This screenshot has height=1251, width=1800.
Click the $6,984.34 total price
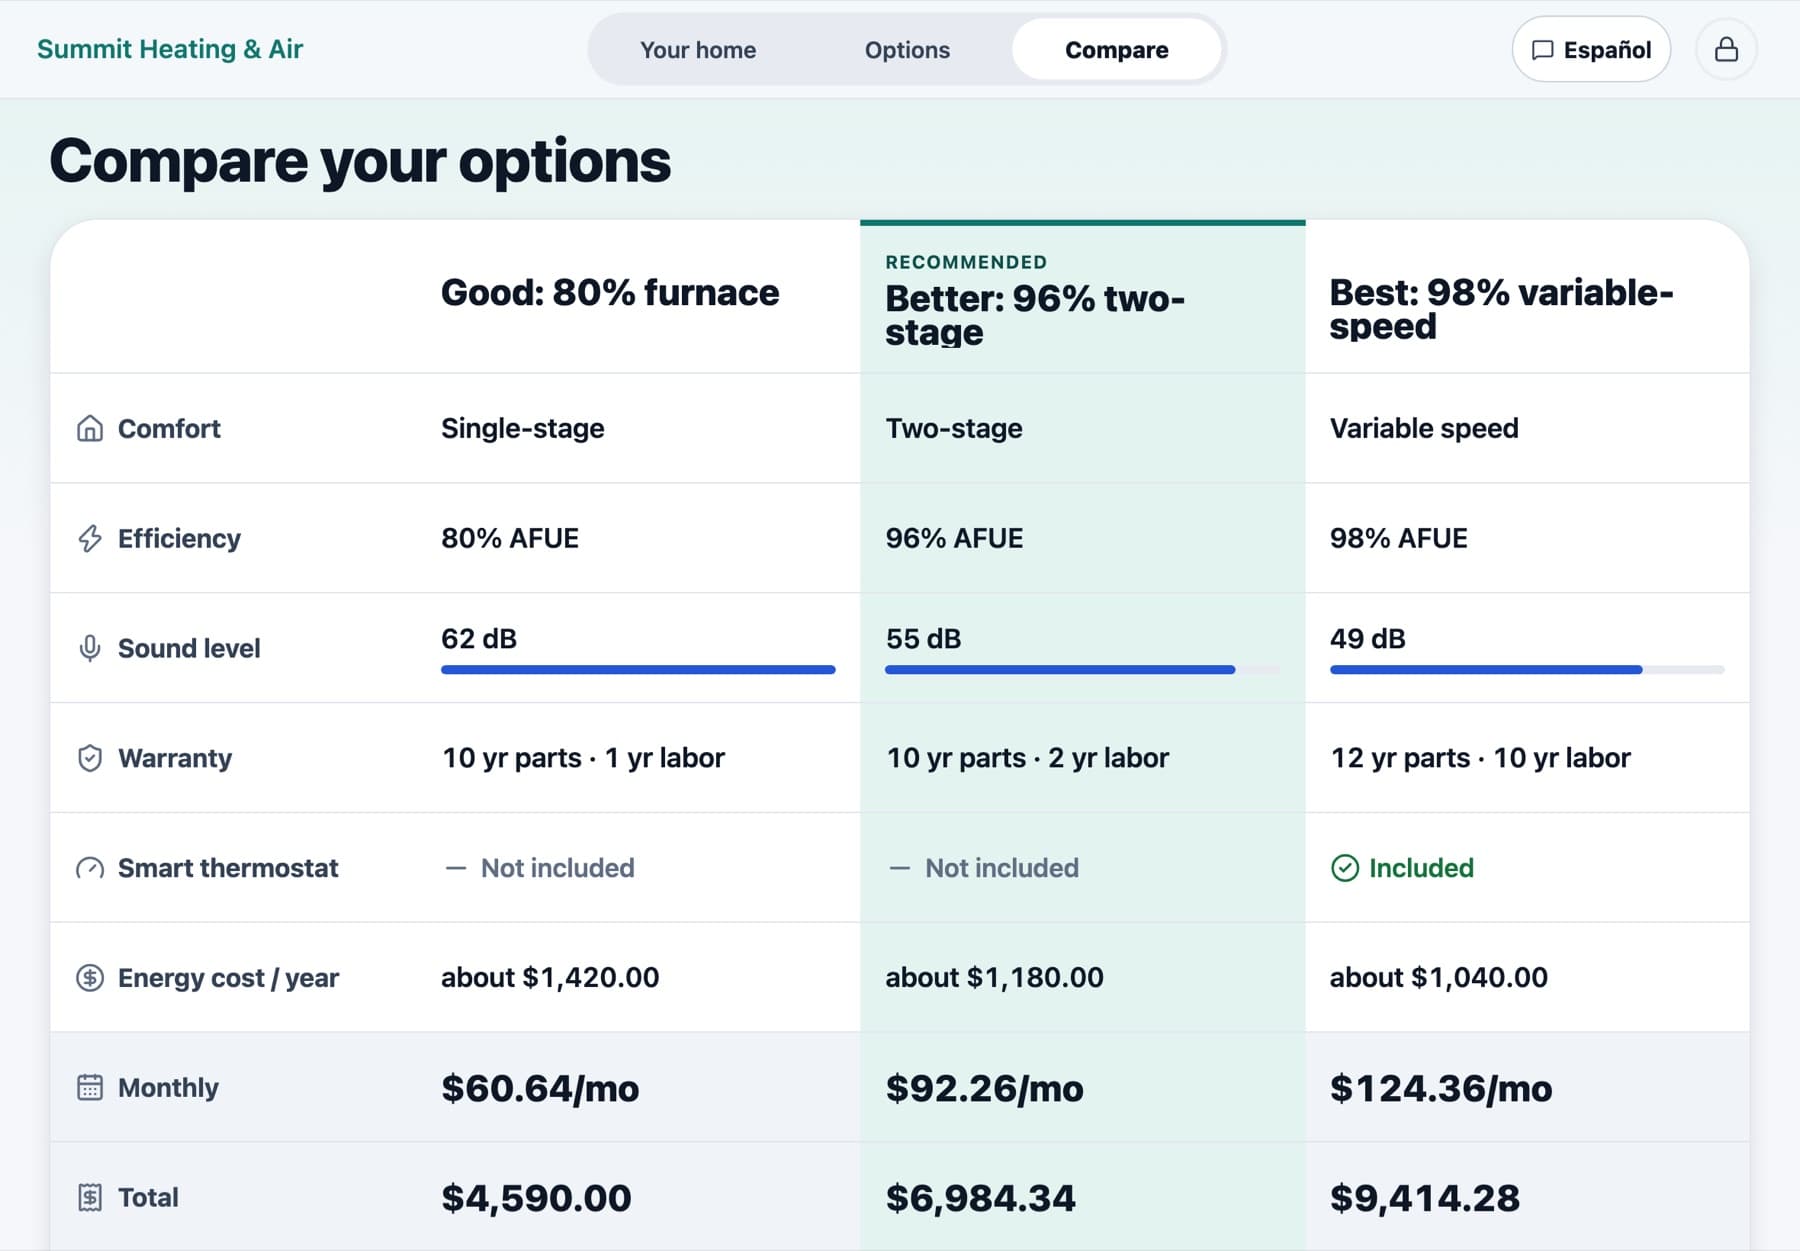pos(980,1198)
